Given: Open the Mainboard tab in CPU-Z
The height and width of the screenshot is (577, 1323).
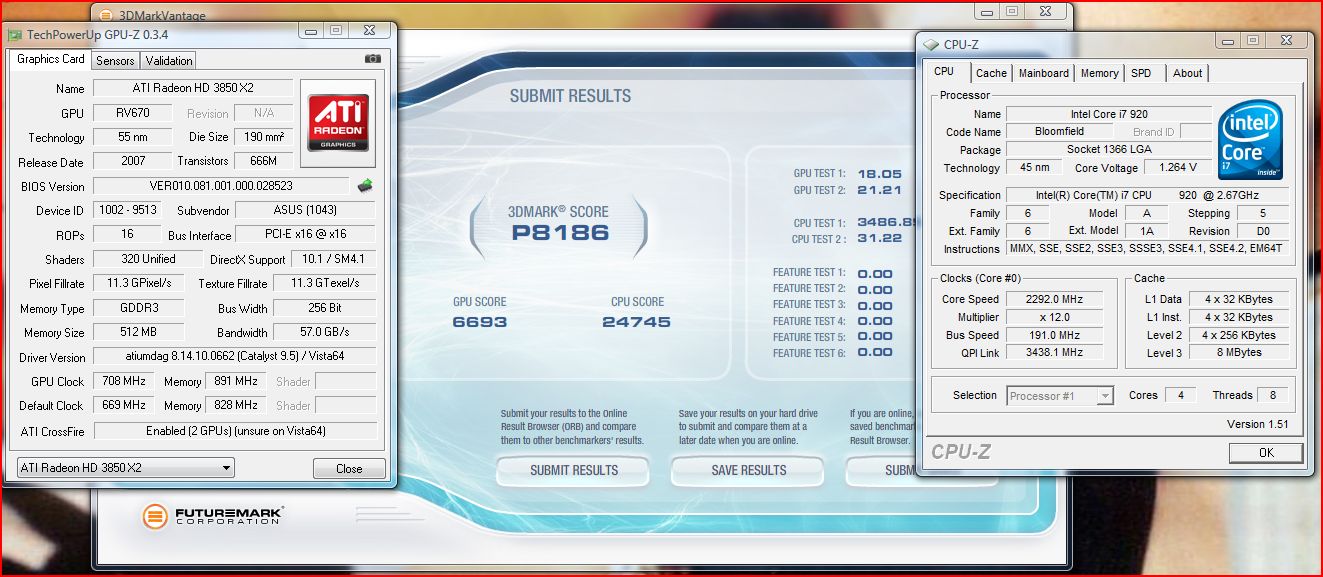Looking at the screenshot, I should pyautogui.click(x=1044, y=73).
